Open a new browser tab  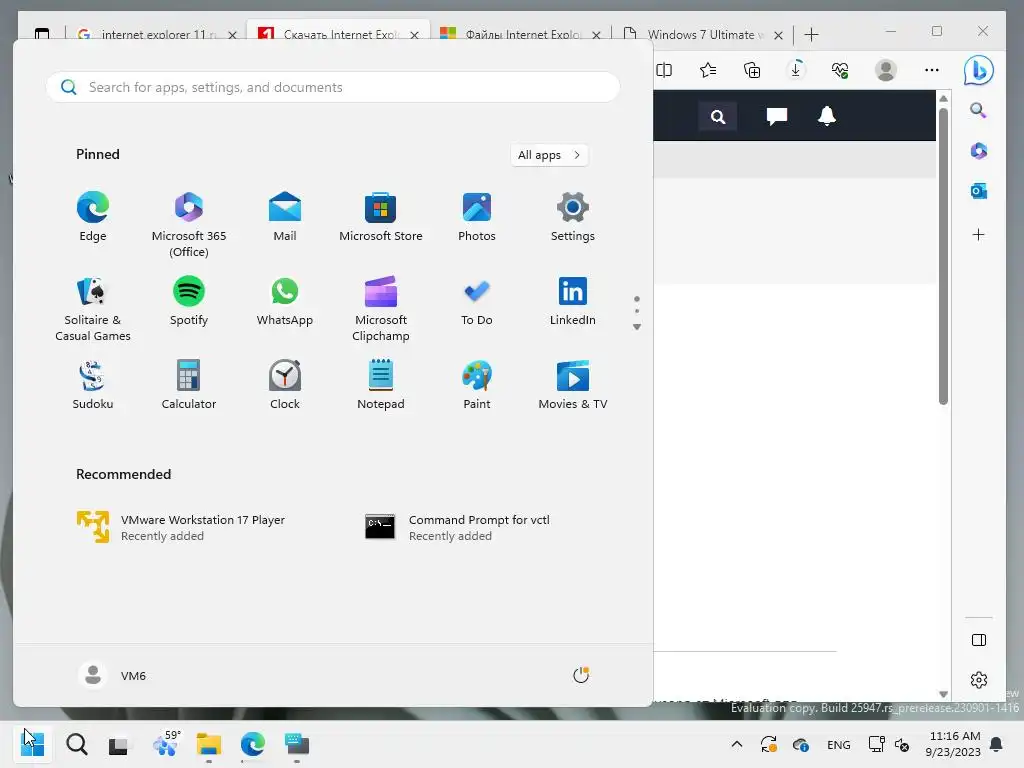811,35
